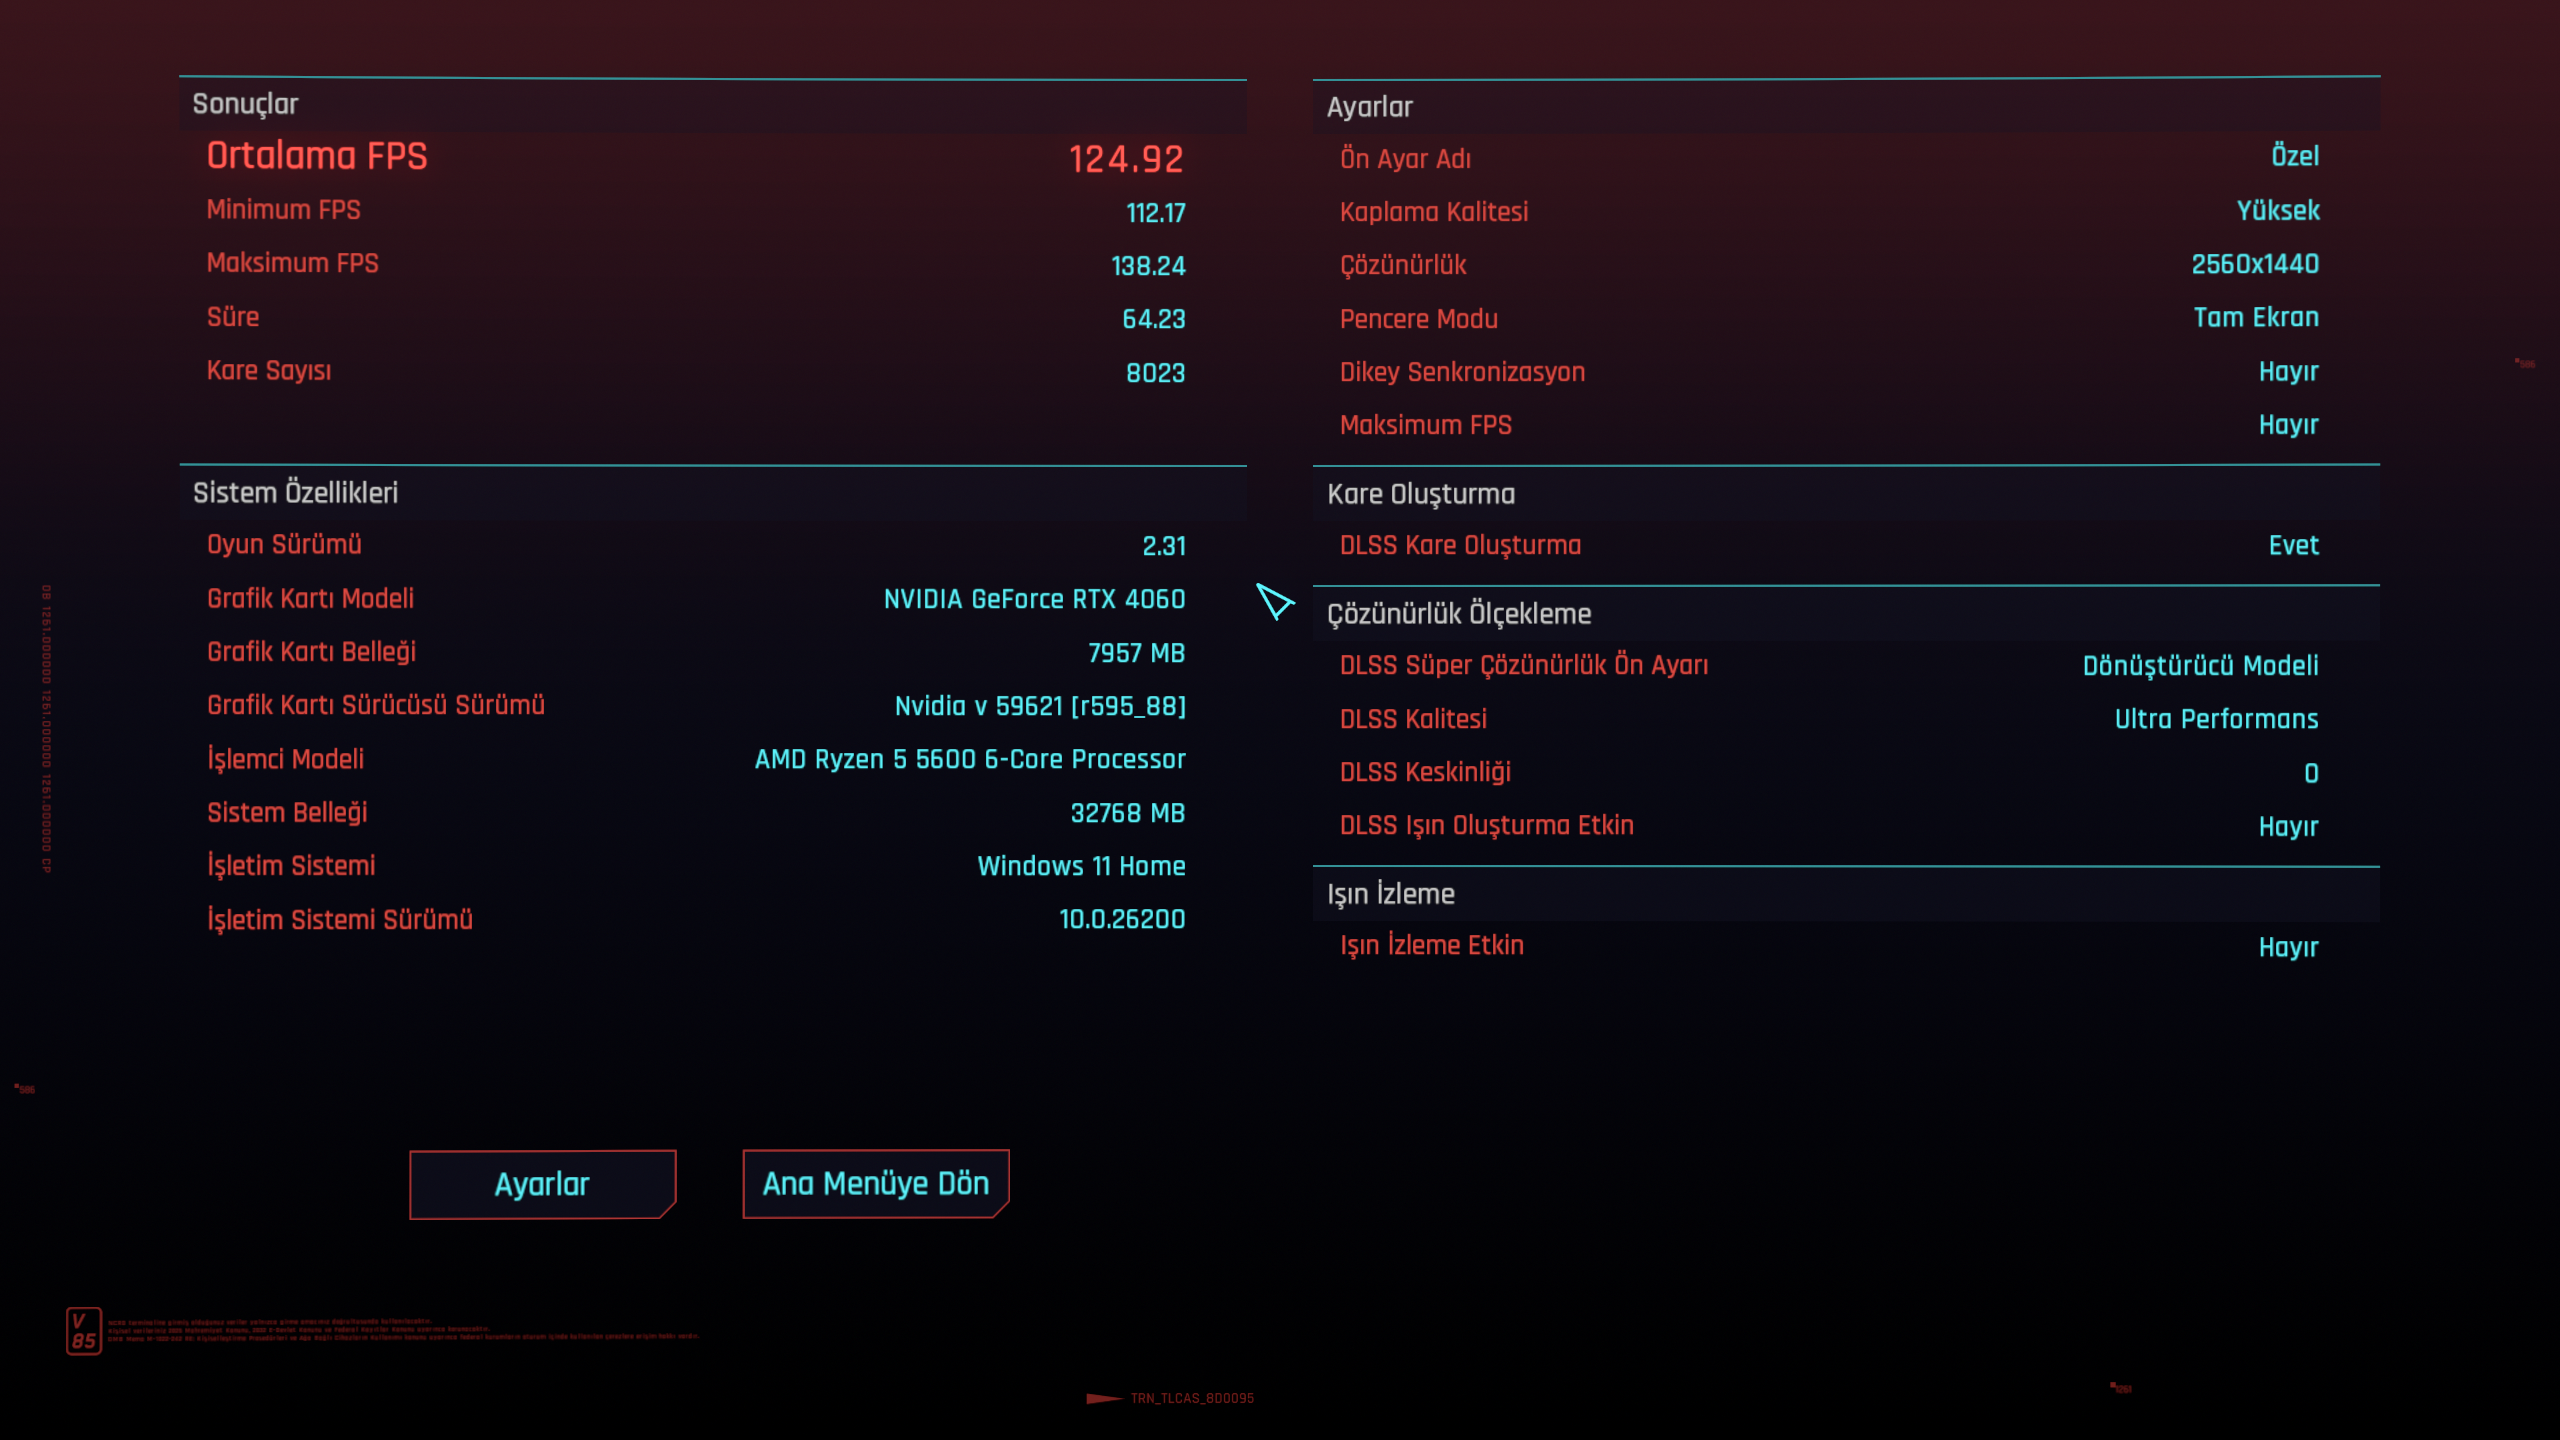Screen dimensions: 2560x1440
Task: Open the Ayarlar button
Action: coord(542,1184)
